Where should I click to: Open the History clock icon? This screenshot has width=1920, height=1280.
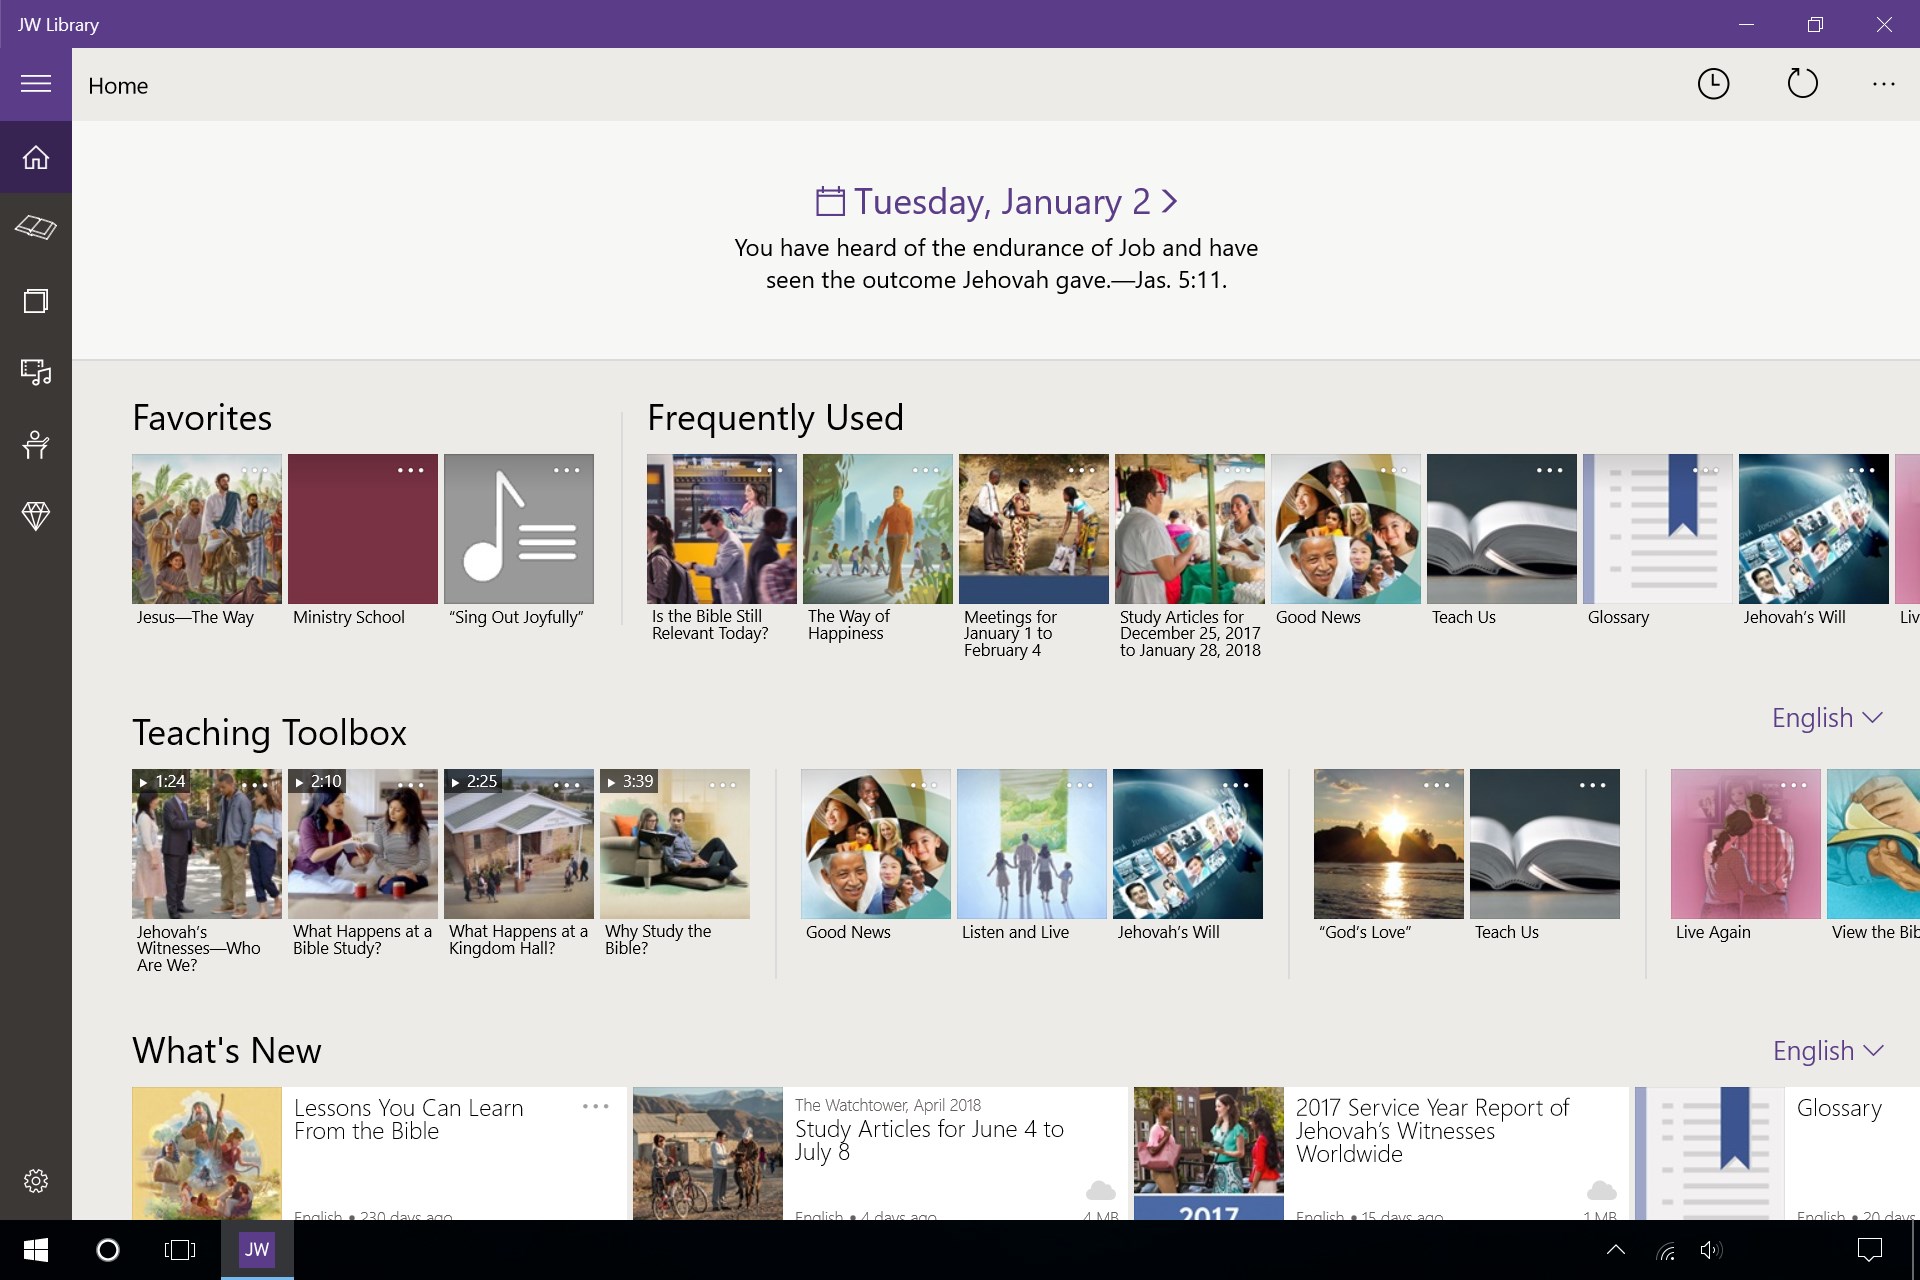coord(1713,84)
